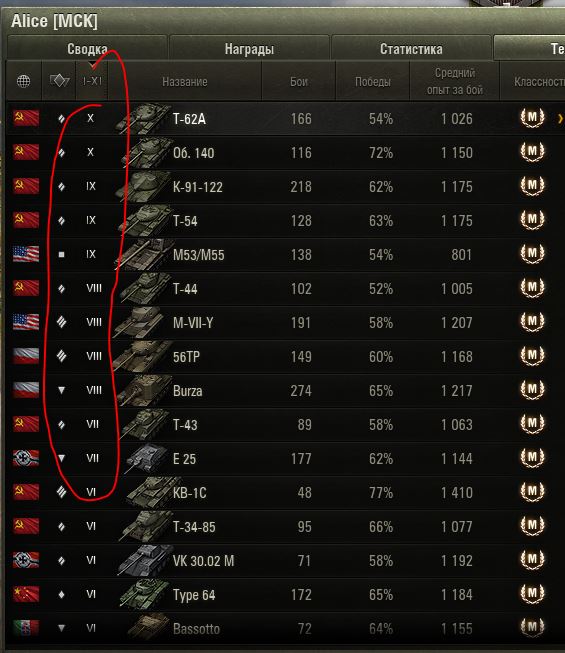
Task: Click the Polish flag on the 56TP row
Action: coord(26,356)
